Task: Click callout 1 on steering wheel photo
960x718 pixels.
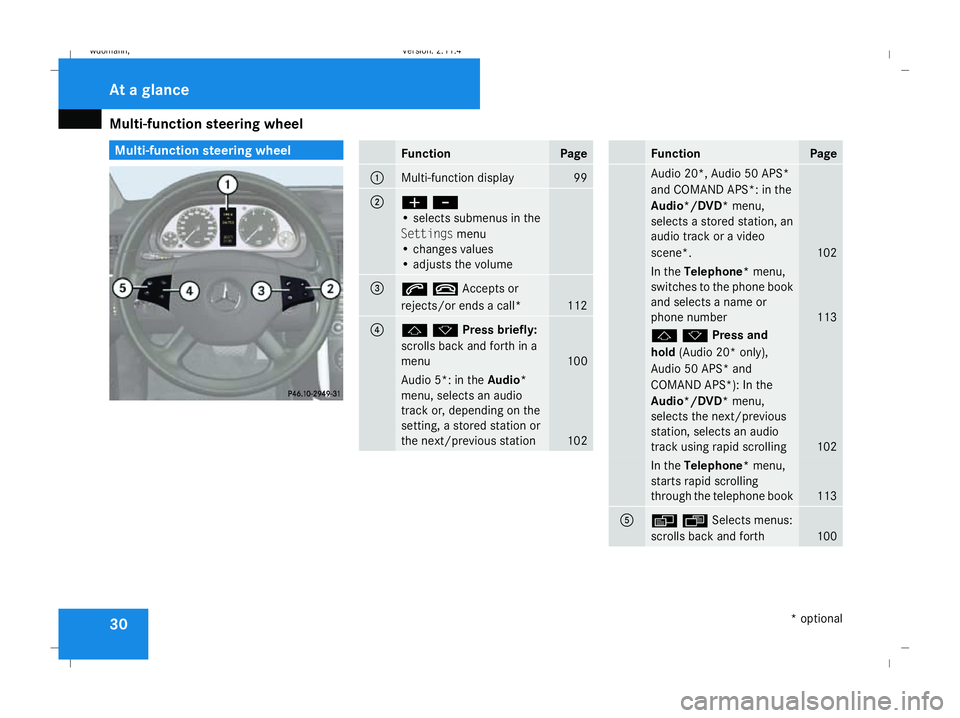Action: pos(228,184)
